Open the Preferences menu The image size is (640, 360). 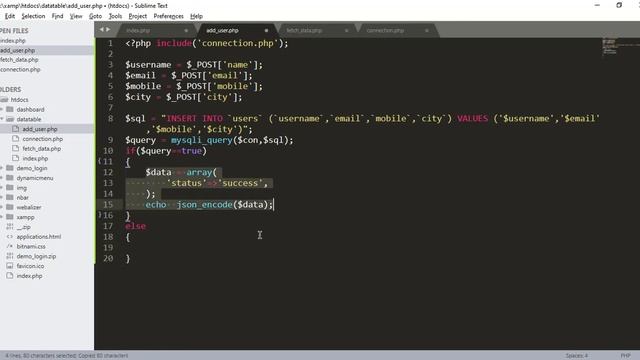(168, 16)
